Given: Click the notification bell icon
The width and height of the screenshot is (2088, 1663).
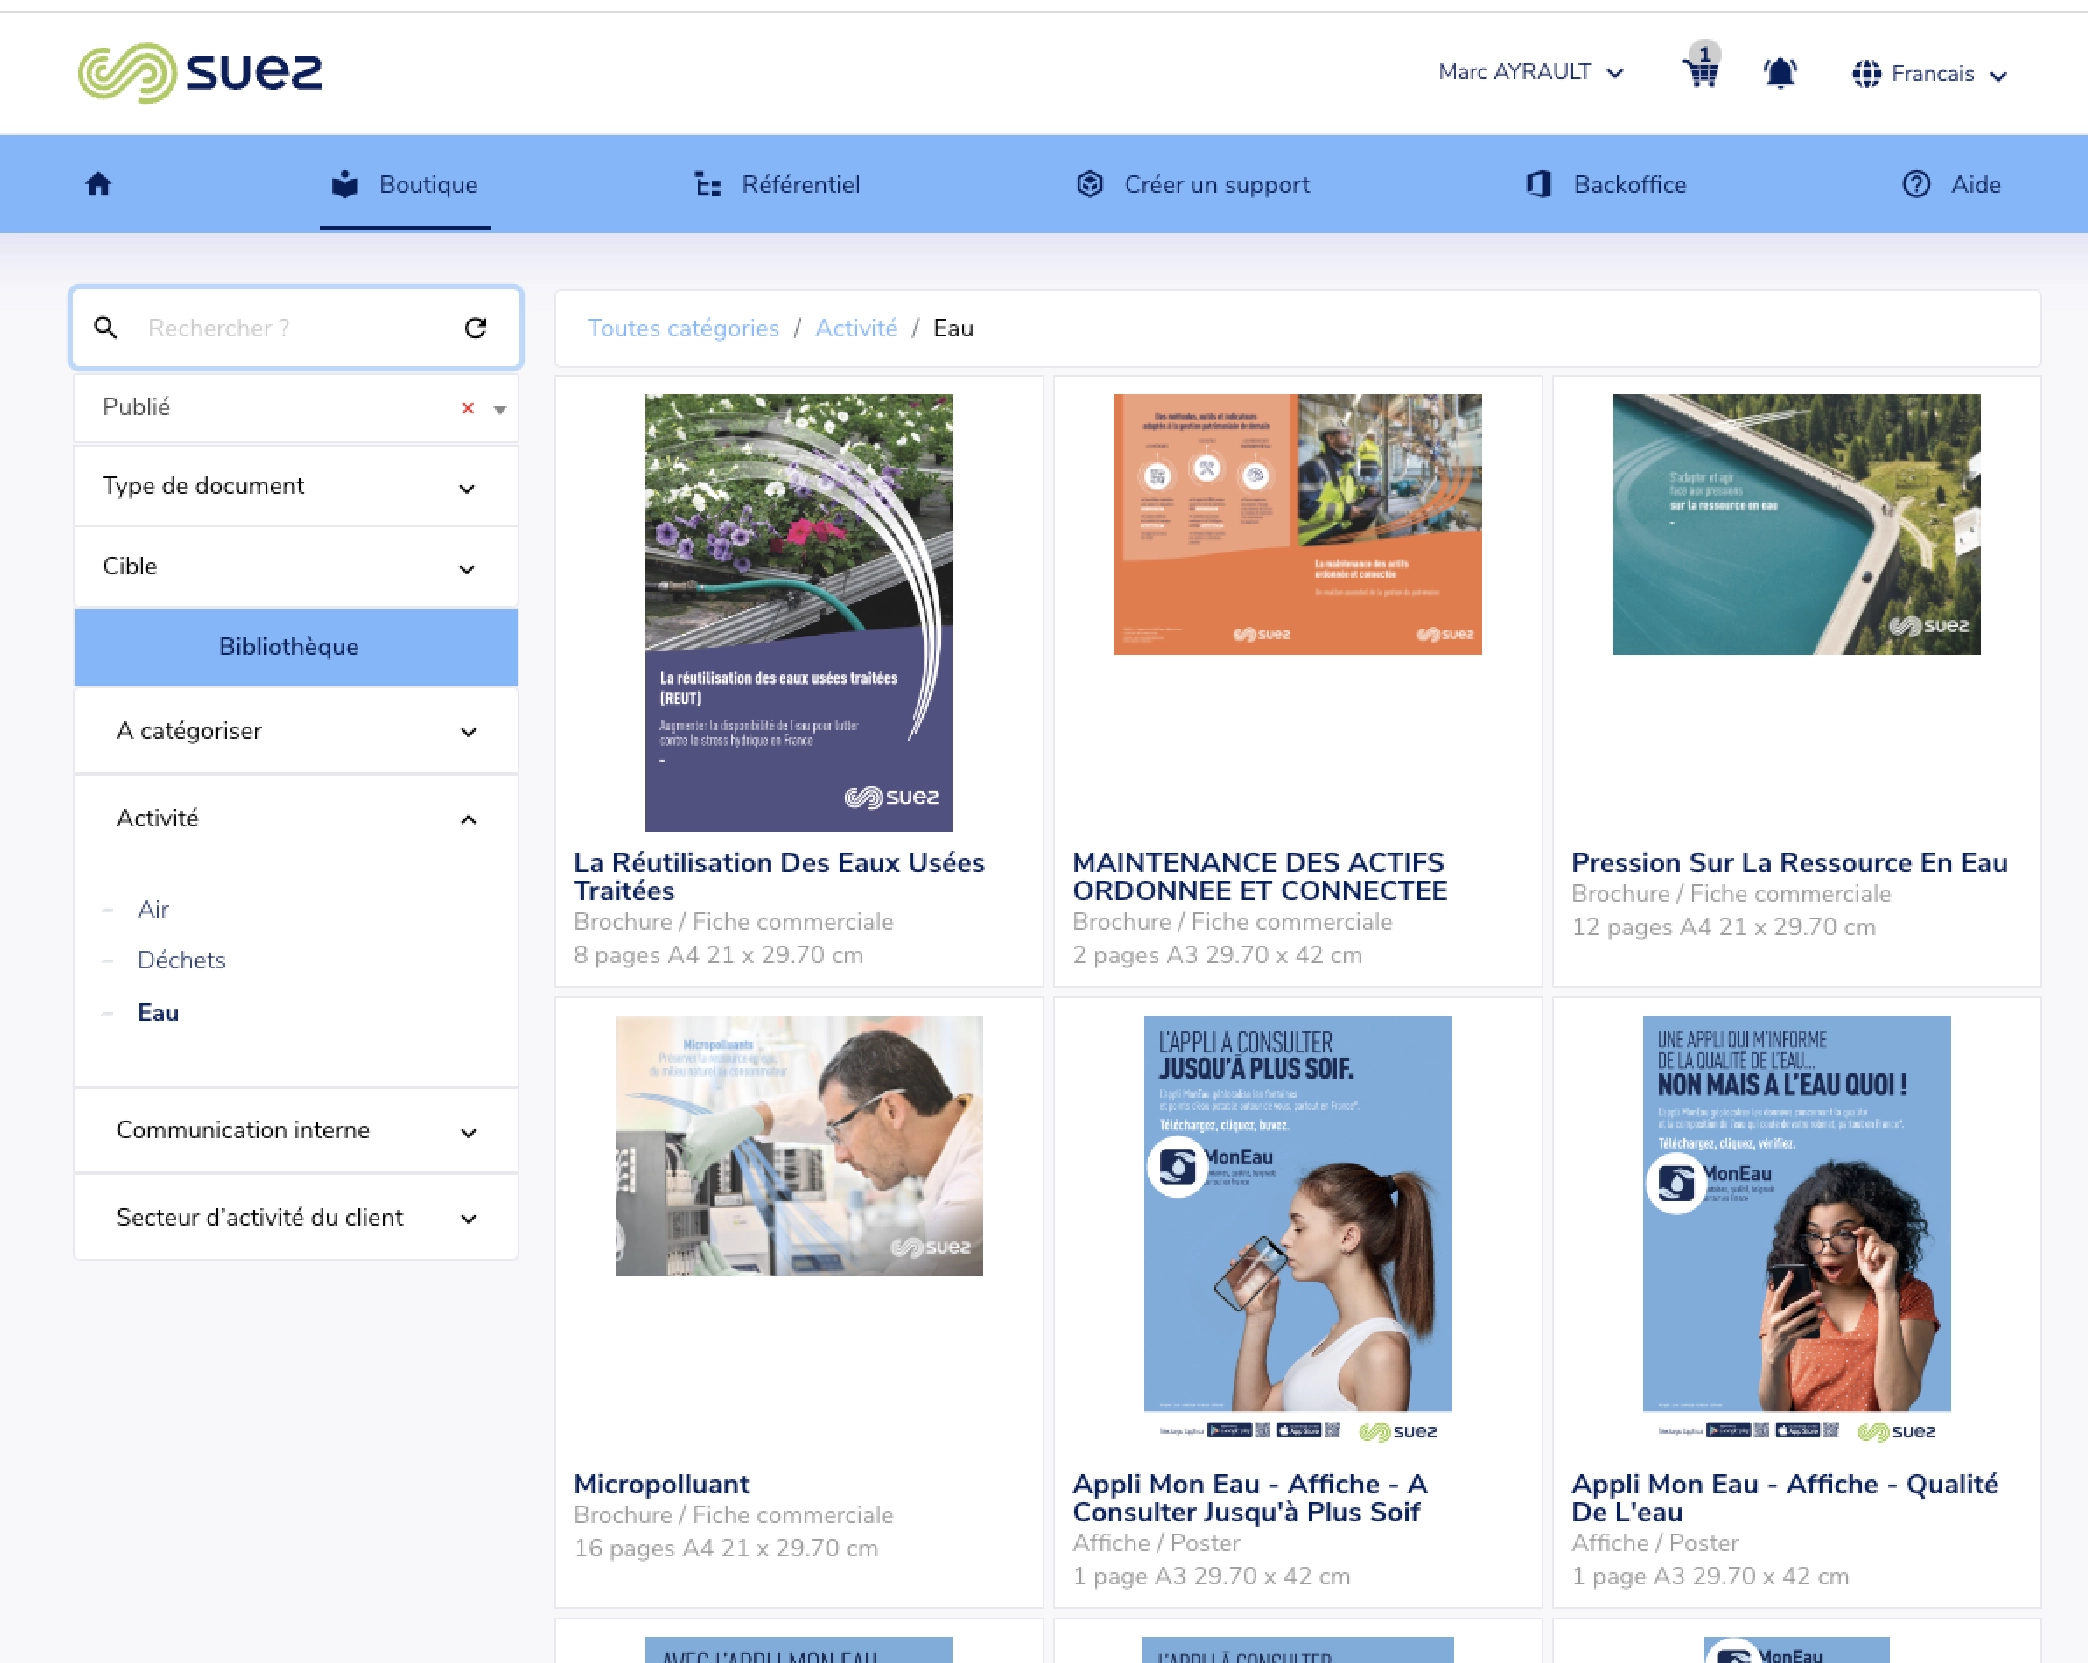Looking at the screenshot, I should (x=1779, y=73).
